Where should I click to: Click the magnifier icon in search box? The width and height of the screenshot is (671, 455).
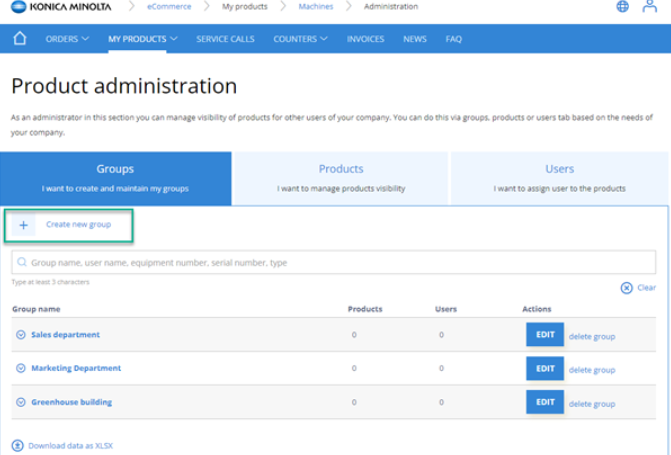pyautogui.click(x=22, y=262)
